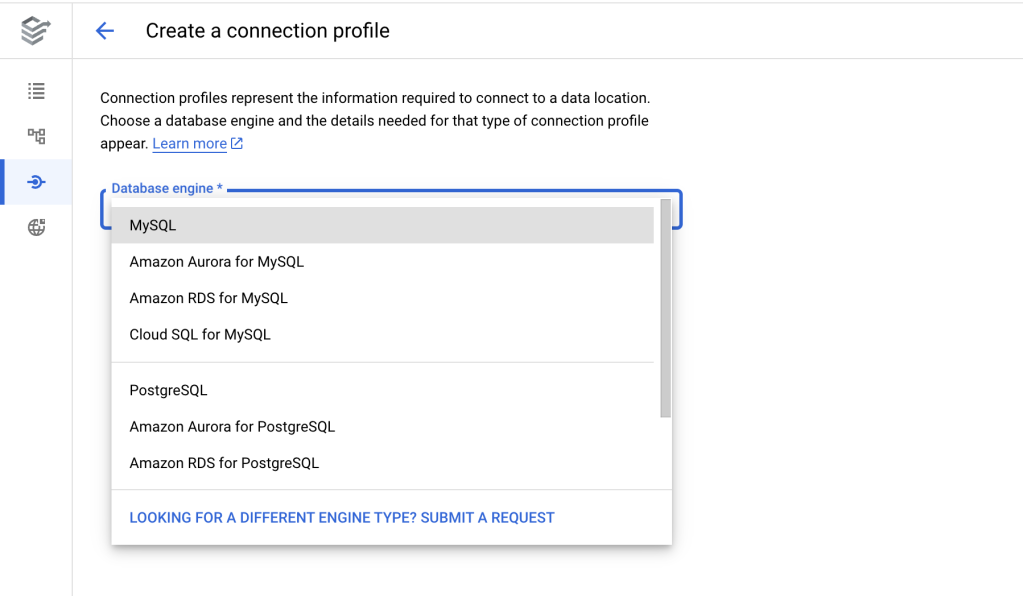This screenshot has height=596, width=1023.
Task: Choose PostgreSQL database engine
Action: click(168, 390)
